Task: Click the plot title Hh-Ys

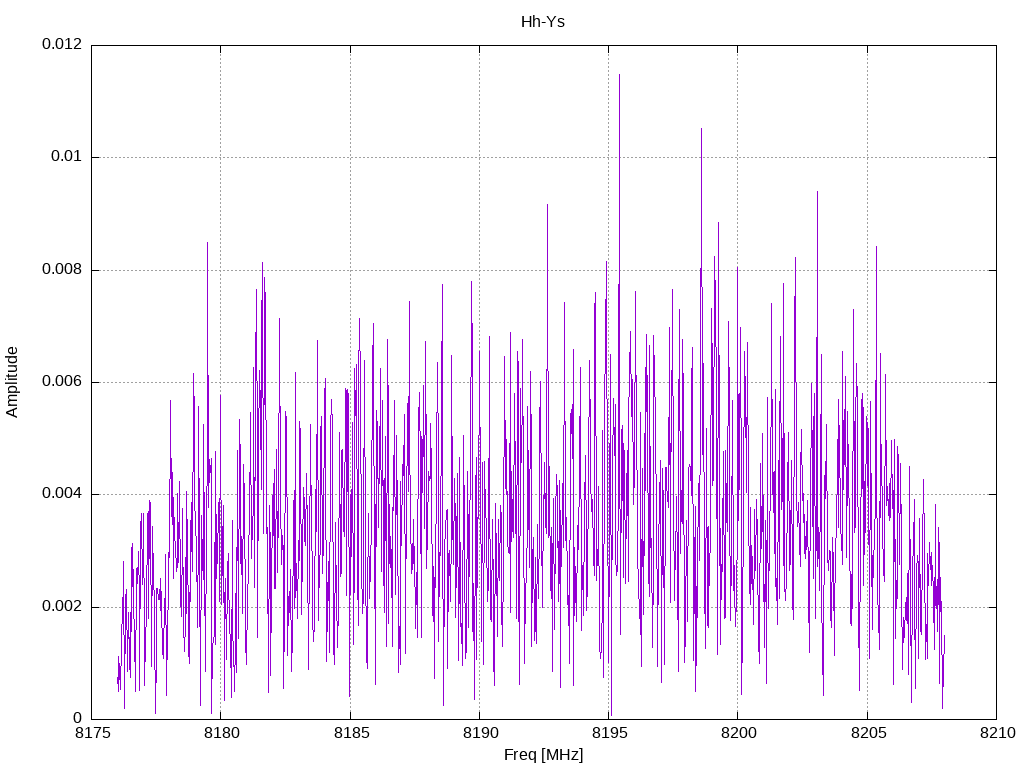Action: [x=542, y=22]
